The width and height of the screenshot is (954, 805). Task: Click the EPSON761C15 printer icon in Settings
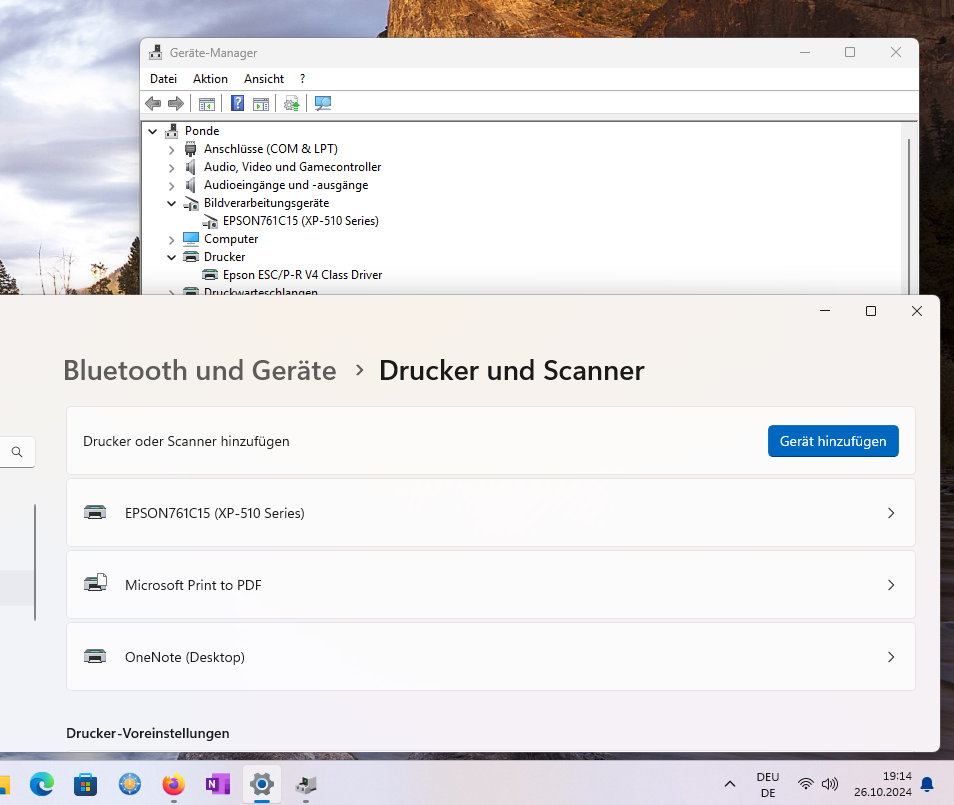click(x=95, y=512)
